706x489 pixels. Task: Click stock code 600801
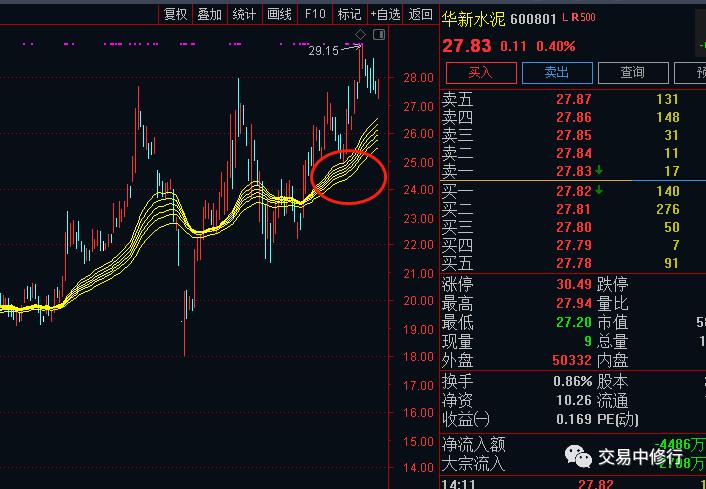tap(533, 19)
